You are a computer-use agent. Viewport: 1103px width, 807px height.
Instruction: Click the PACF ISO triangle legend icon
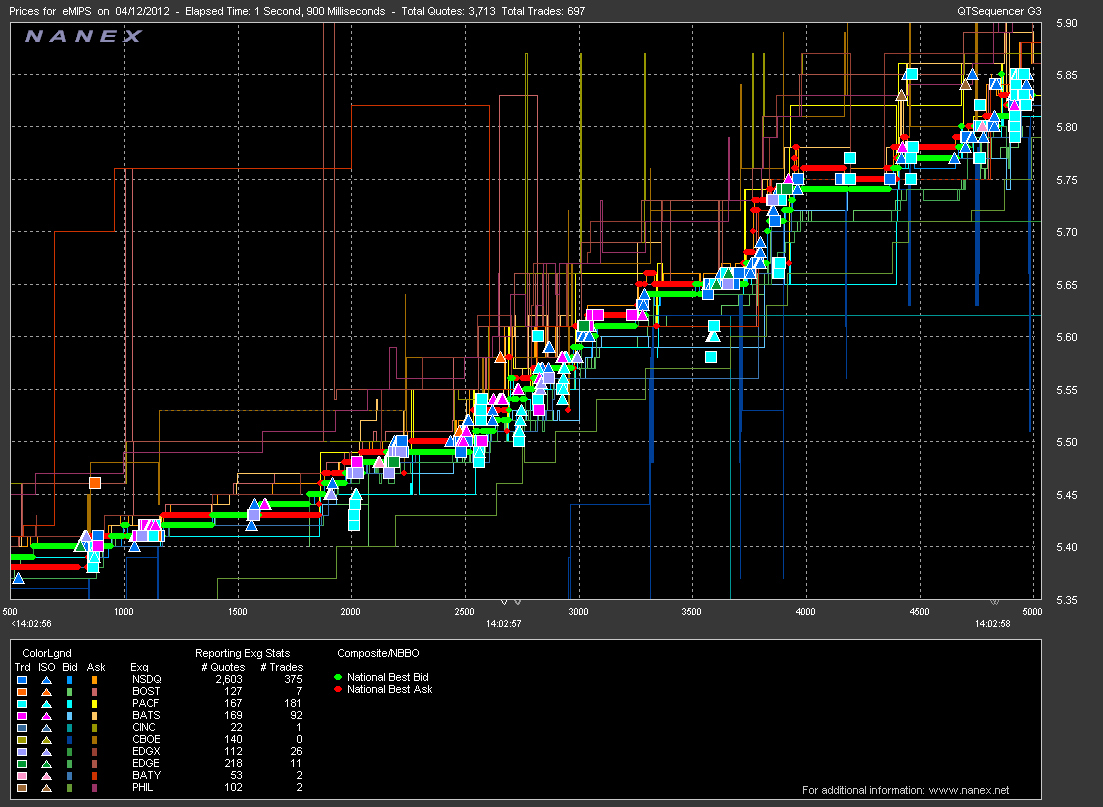[x=46, y=704]
